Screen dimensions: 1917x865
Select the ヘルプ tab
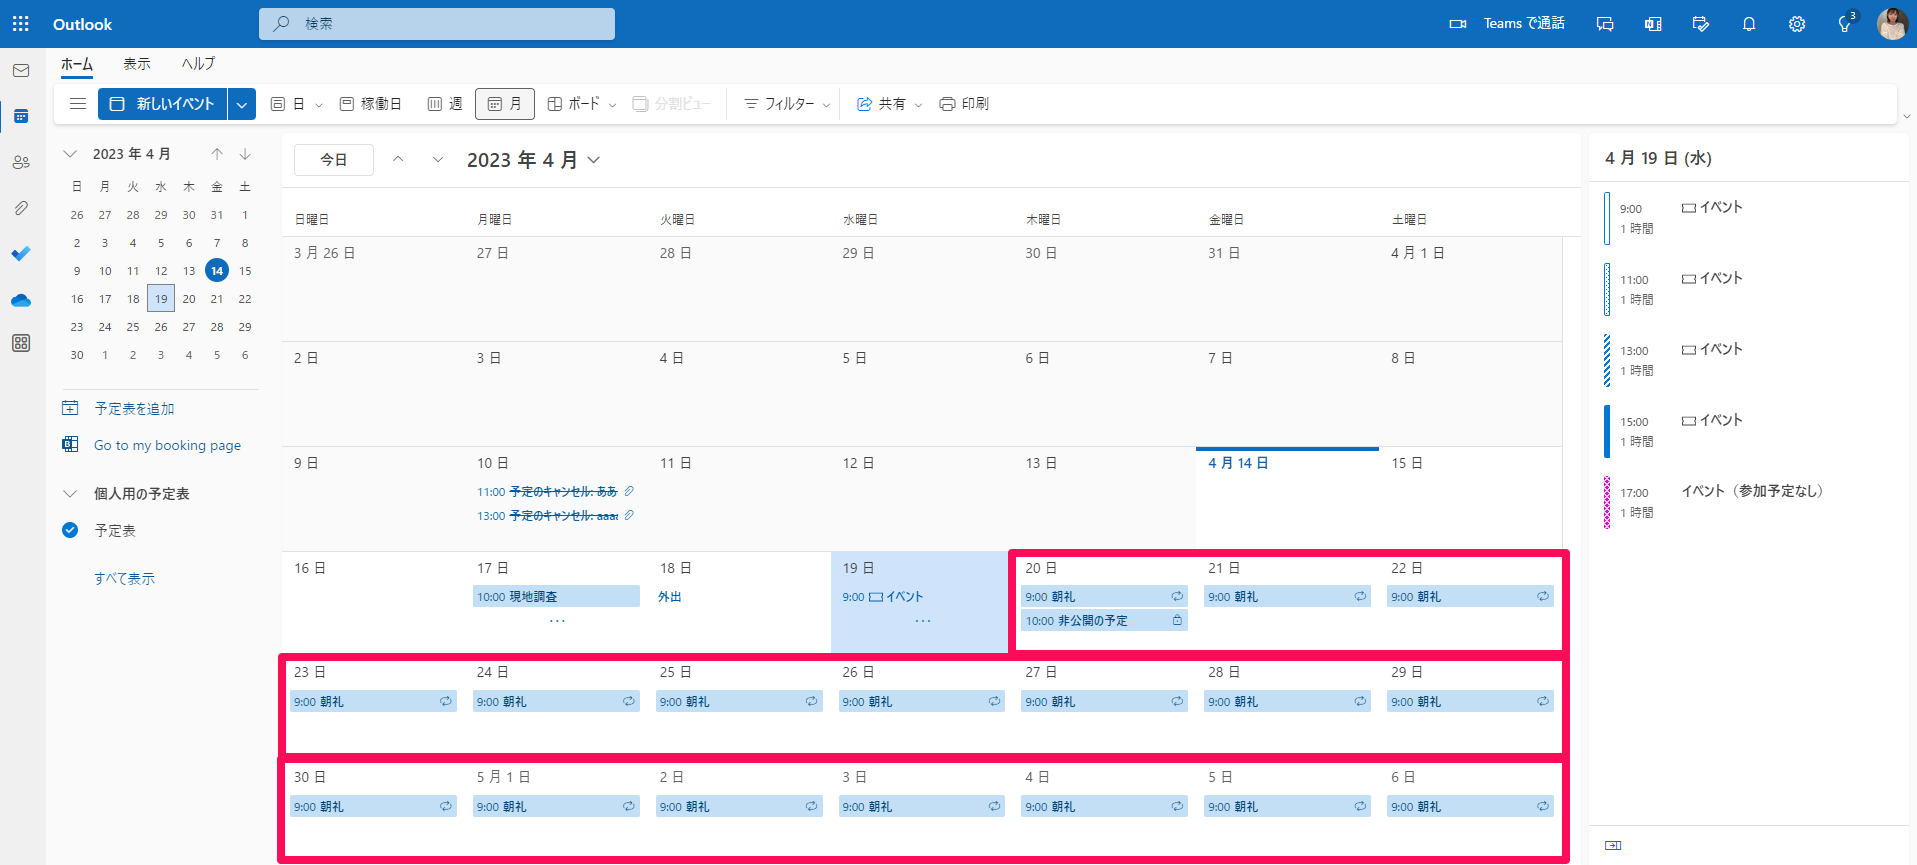pos(198,64)
